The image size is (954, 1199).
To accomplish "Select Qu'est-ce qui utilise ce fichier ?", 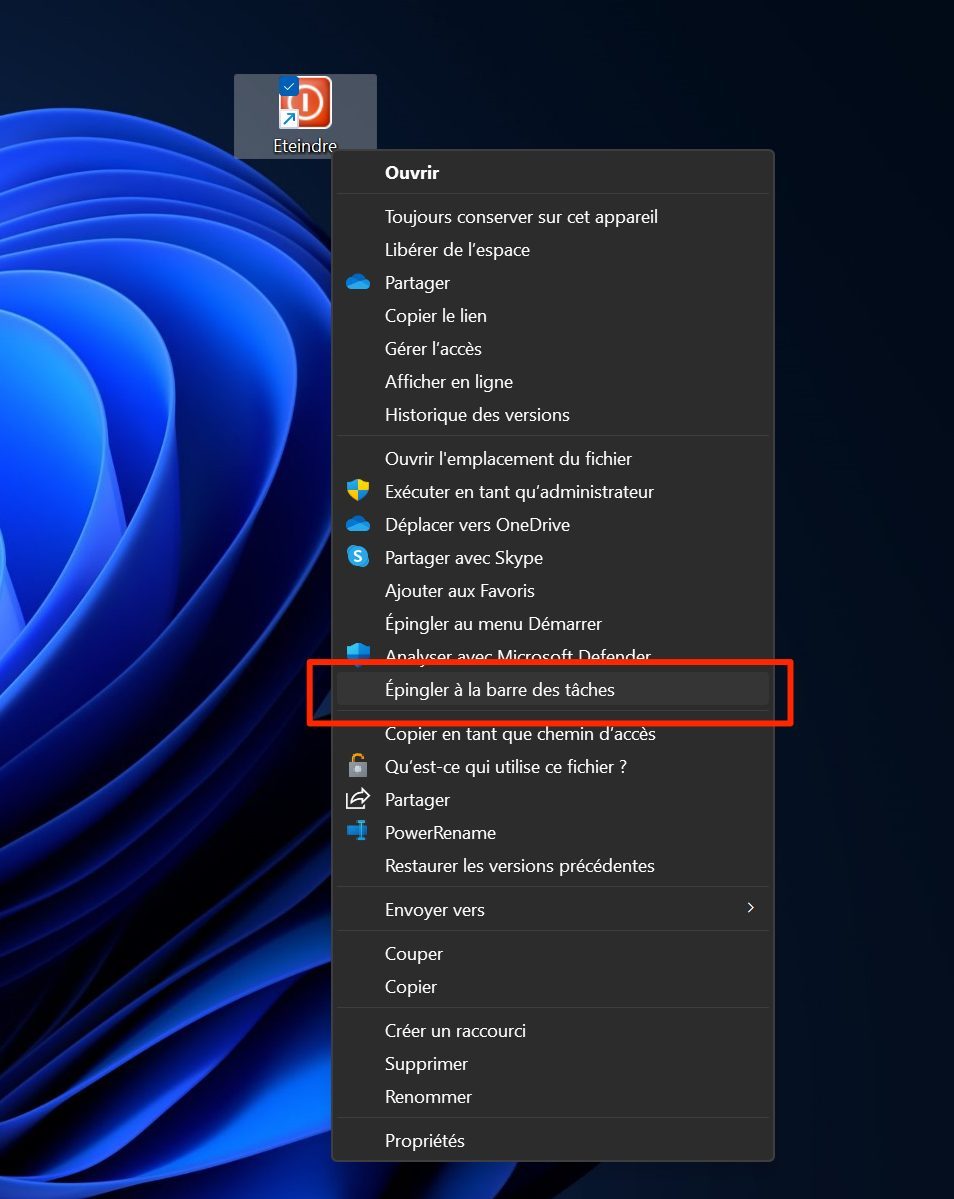I will [x=553, y=766].
